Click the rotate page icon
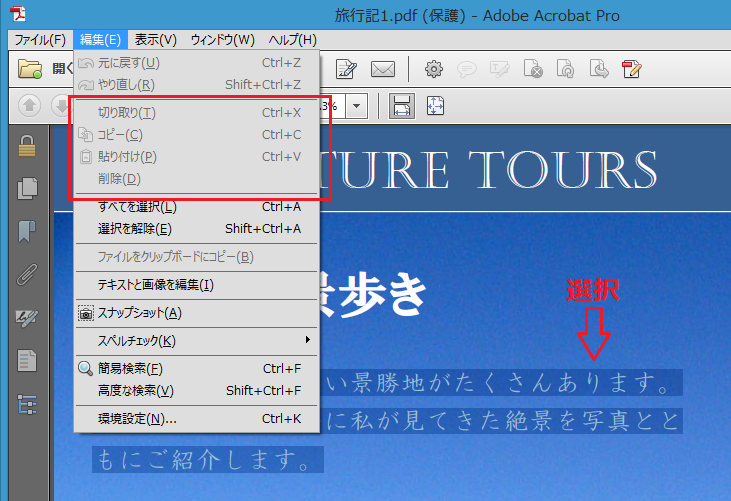 565,69
